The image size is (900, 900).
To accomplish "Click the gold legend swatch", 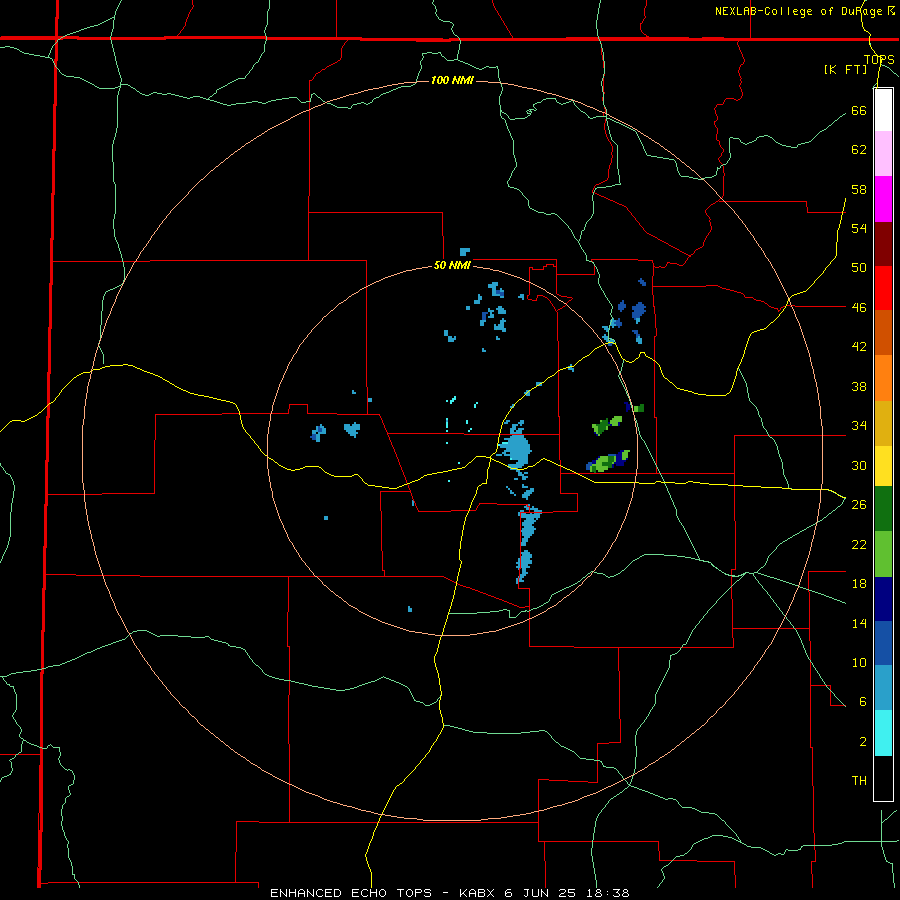I will coord(883,424).
